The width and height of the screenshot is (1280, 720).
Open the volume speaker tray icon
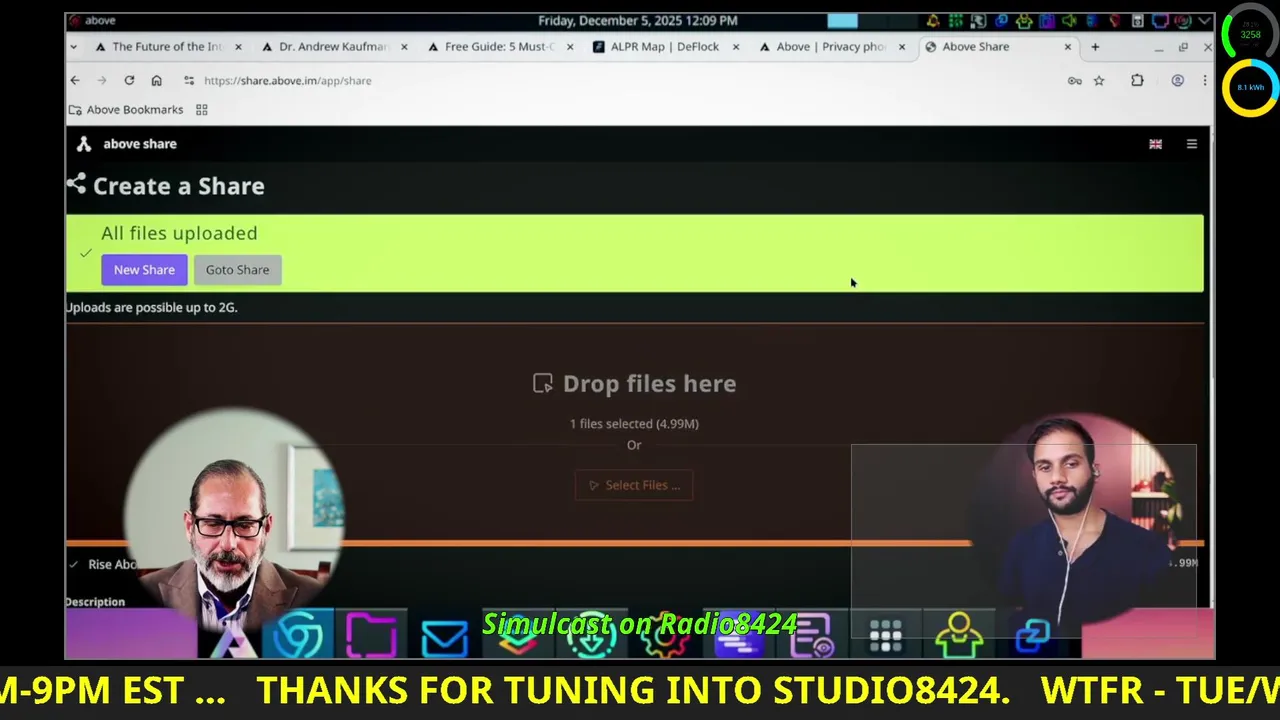point(1069,21)
